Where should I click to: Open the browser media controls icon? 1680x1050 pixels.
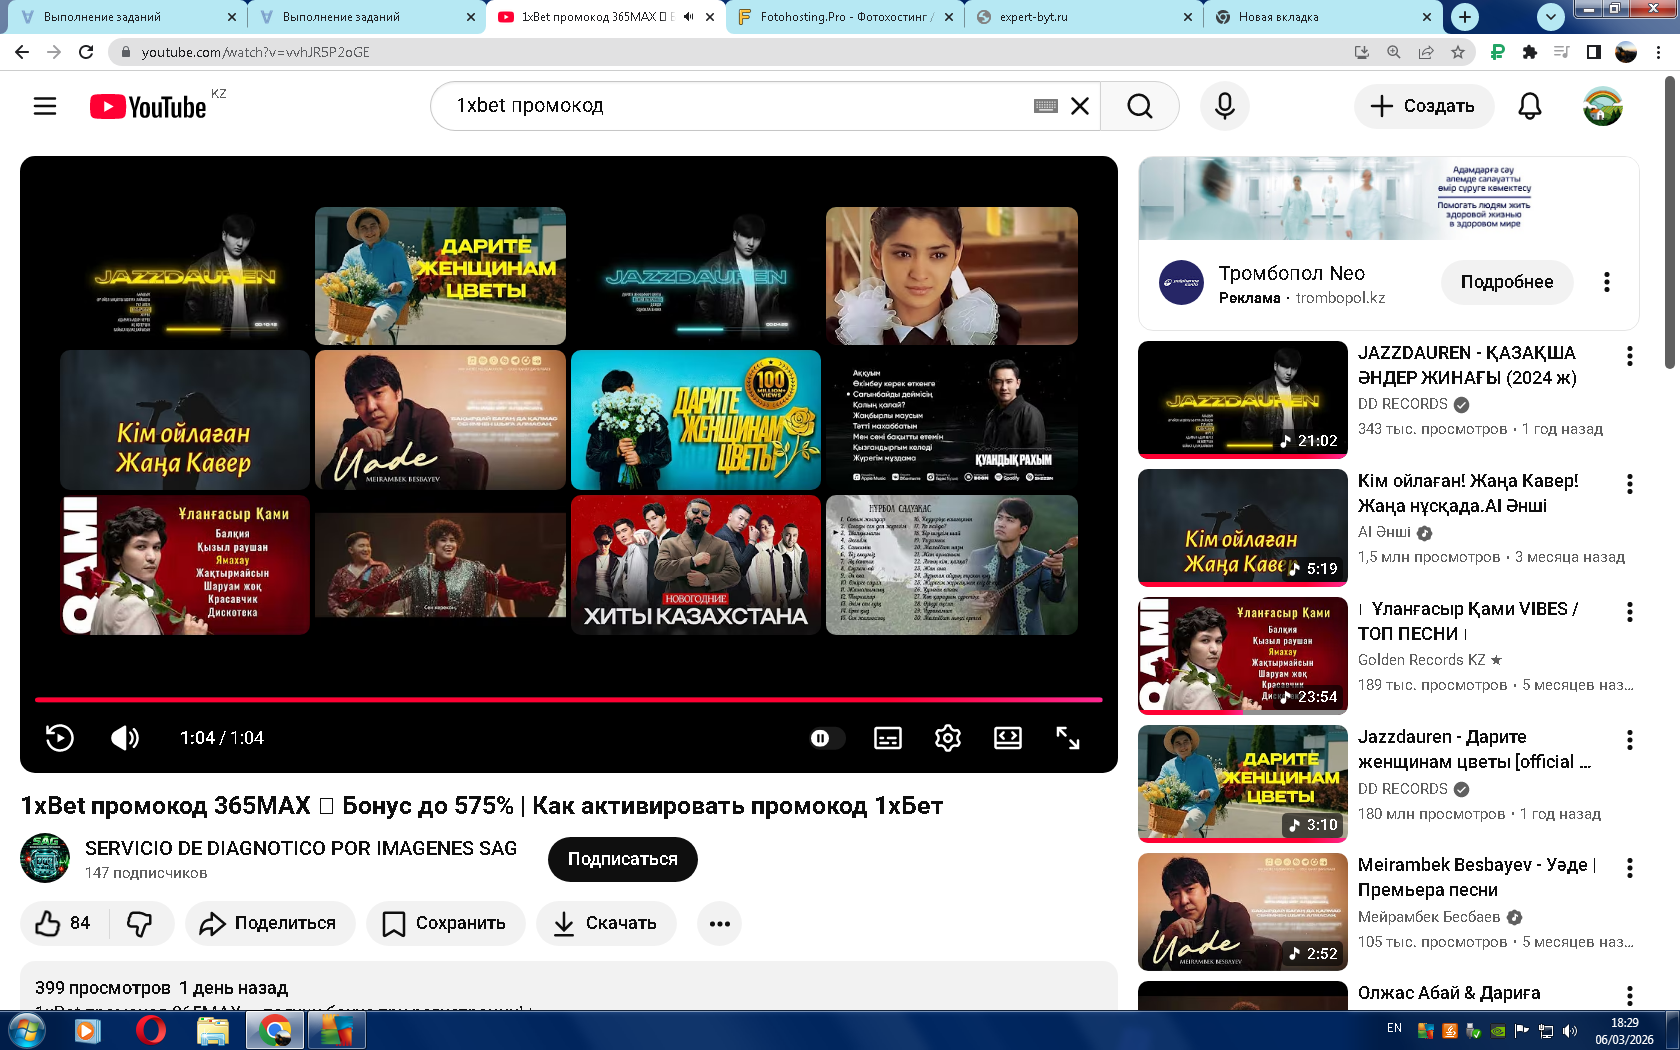pyautogui.click(x=1561, y=52)
